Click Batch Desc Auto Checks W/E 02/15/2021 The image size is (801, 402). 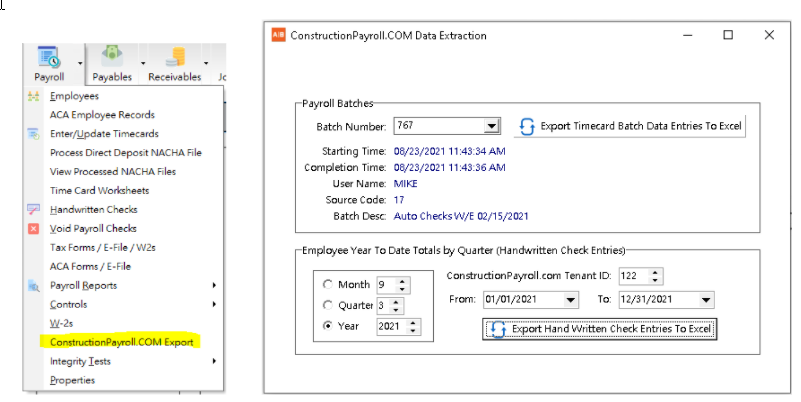tap(461, 216)
